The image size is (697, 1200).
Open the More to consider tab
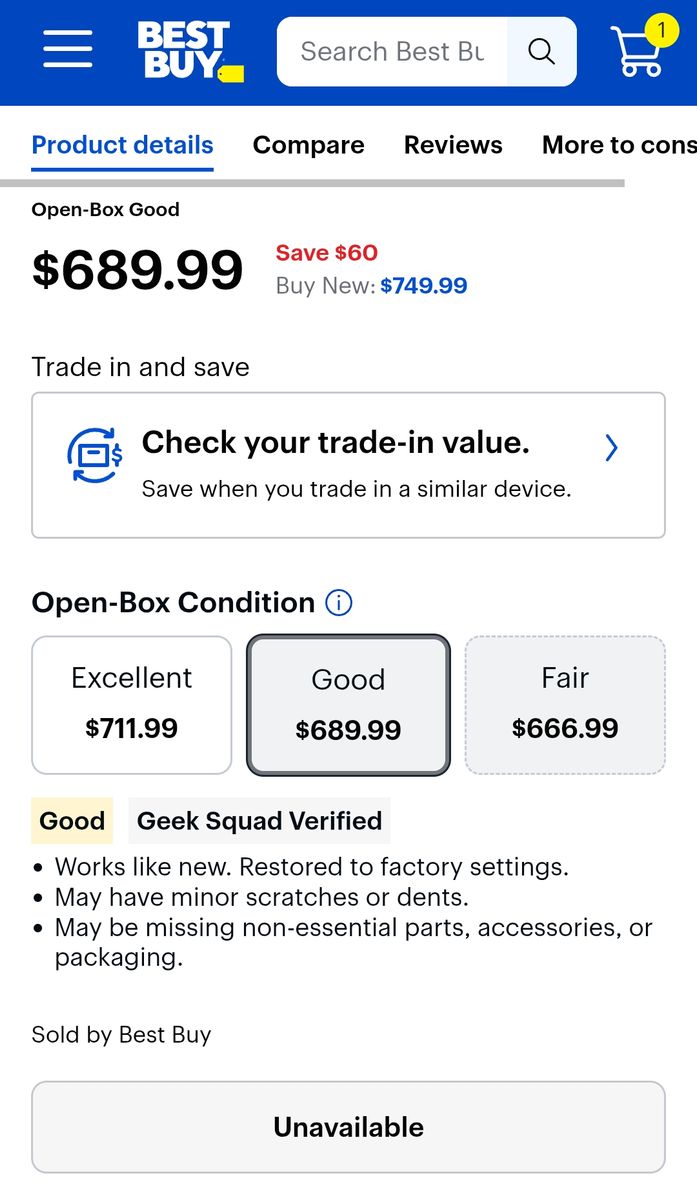click(x=618, y=145)
